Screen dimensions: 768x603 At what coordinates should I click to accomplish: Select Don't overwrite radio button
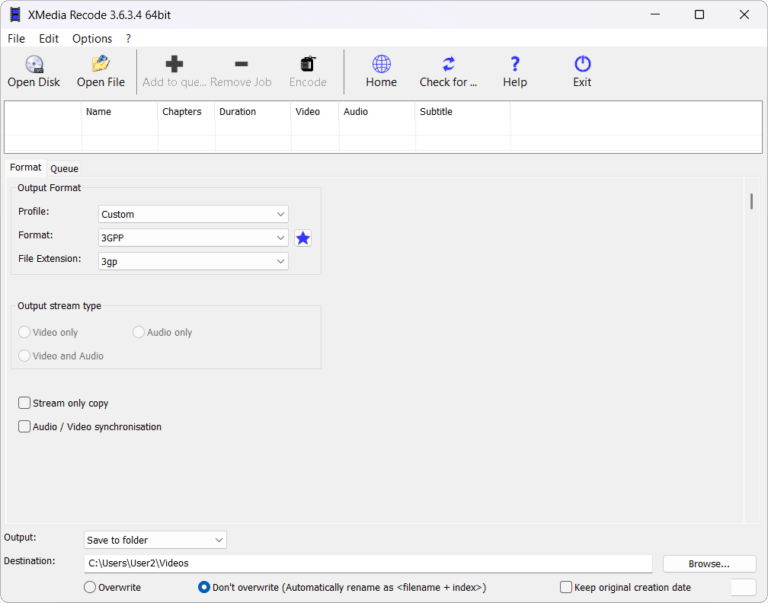click(204, 587)
